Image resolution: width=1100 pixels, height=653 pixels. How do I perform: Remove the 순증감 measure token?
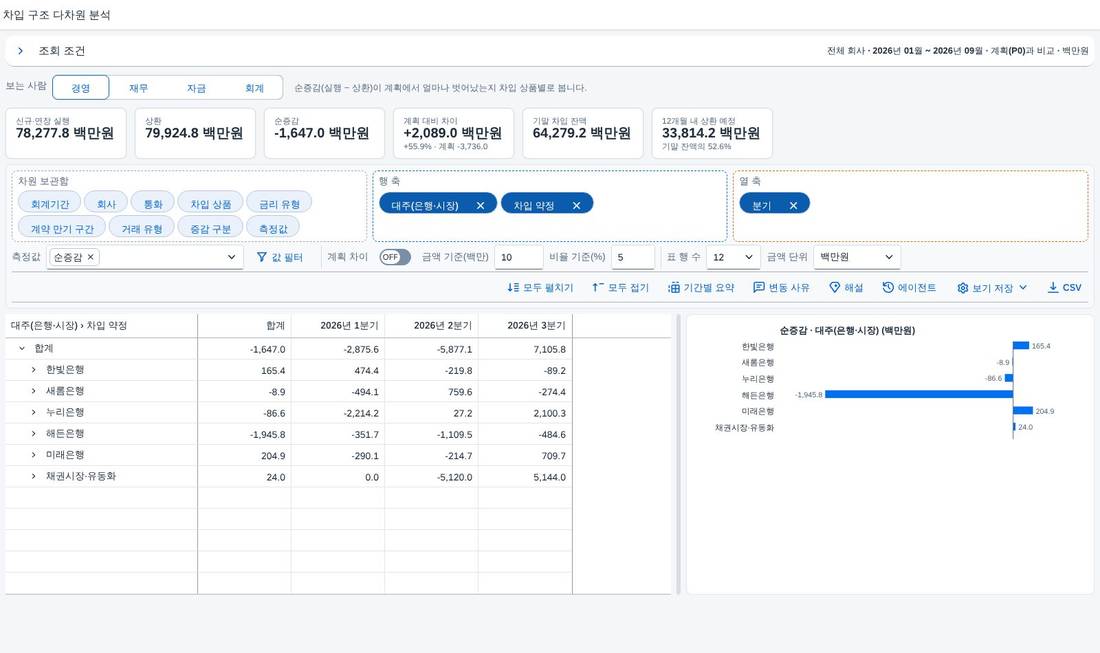click(x=90, y=257)
